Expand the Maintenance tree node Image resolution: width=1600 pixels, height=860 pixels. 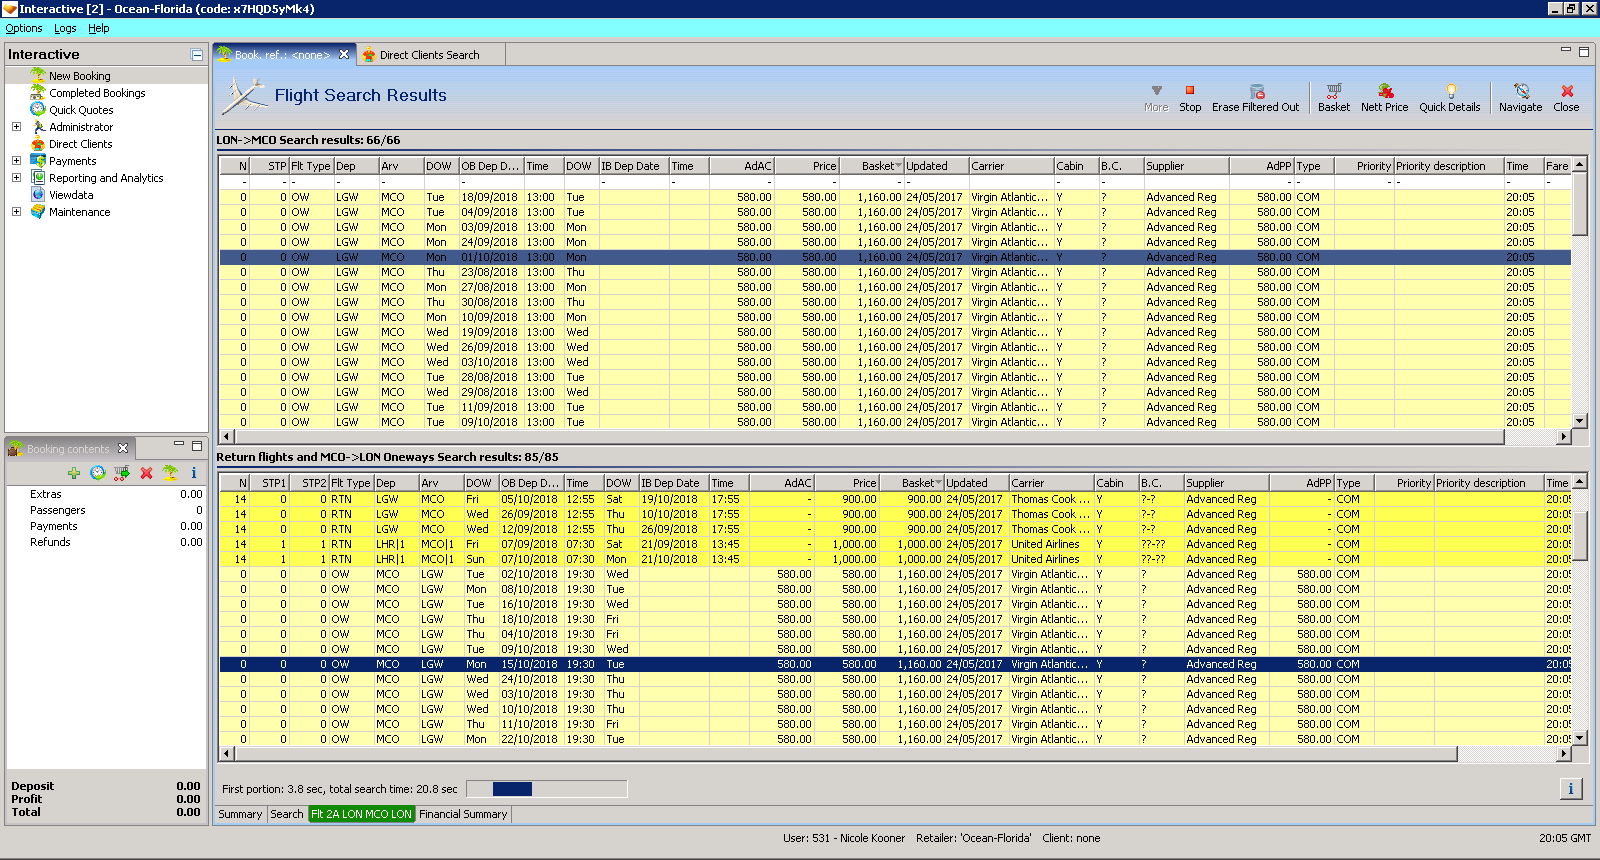(16, 212)
